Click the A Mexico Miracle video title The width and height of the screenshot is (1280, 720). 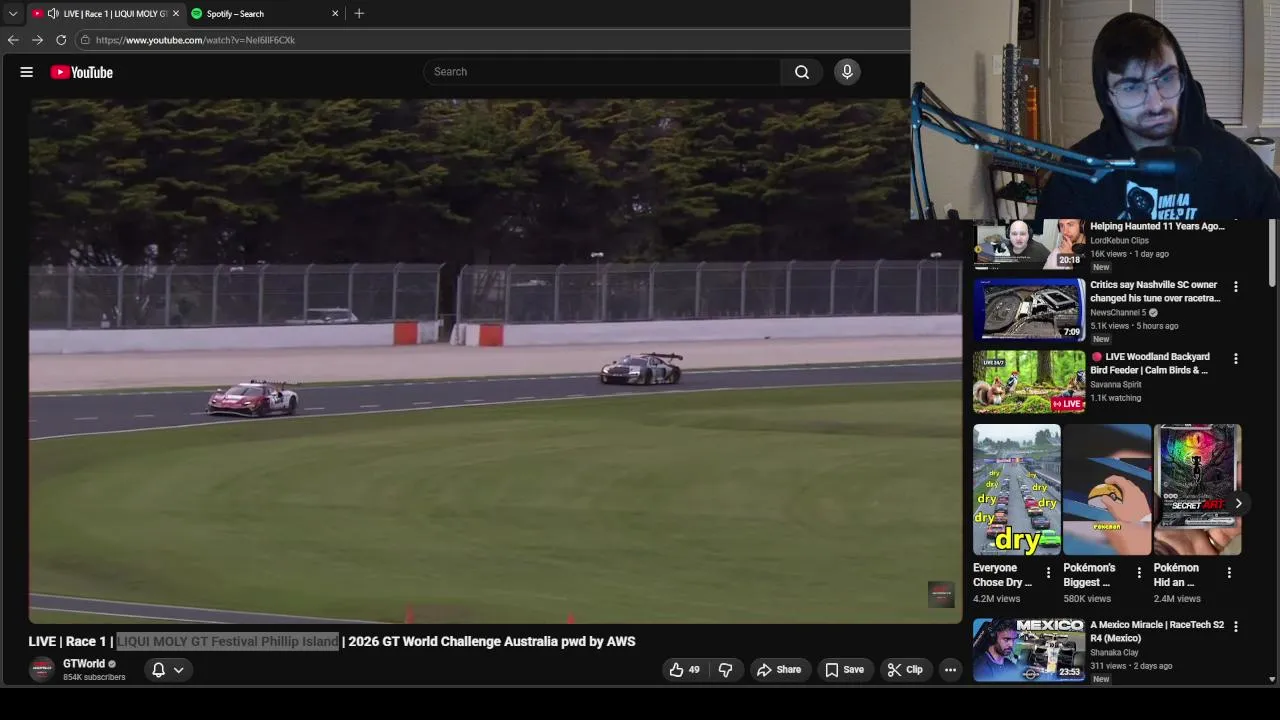1157,631
